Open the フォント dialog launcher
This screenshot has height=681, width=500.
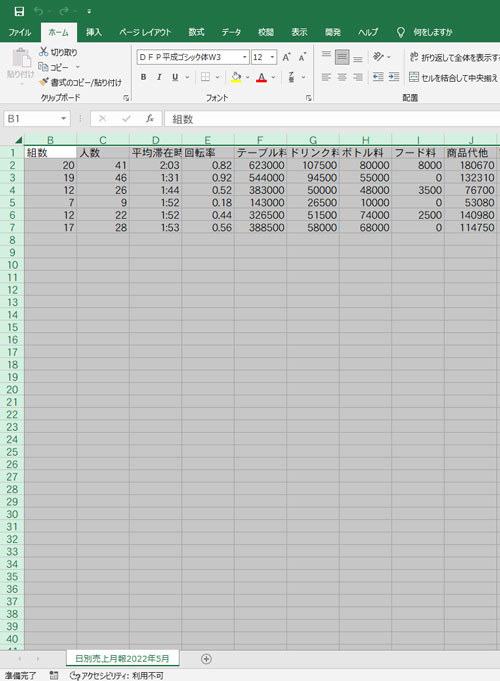click(308, 99)
